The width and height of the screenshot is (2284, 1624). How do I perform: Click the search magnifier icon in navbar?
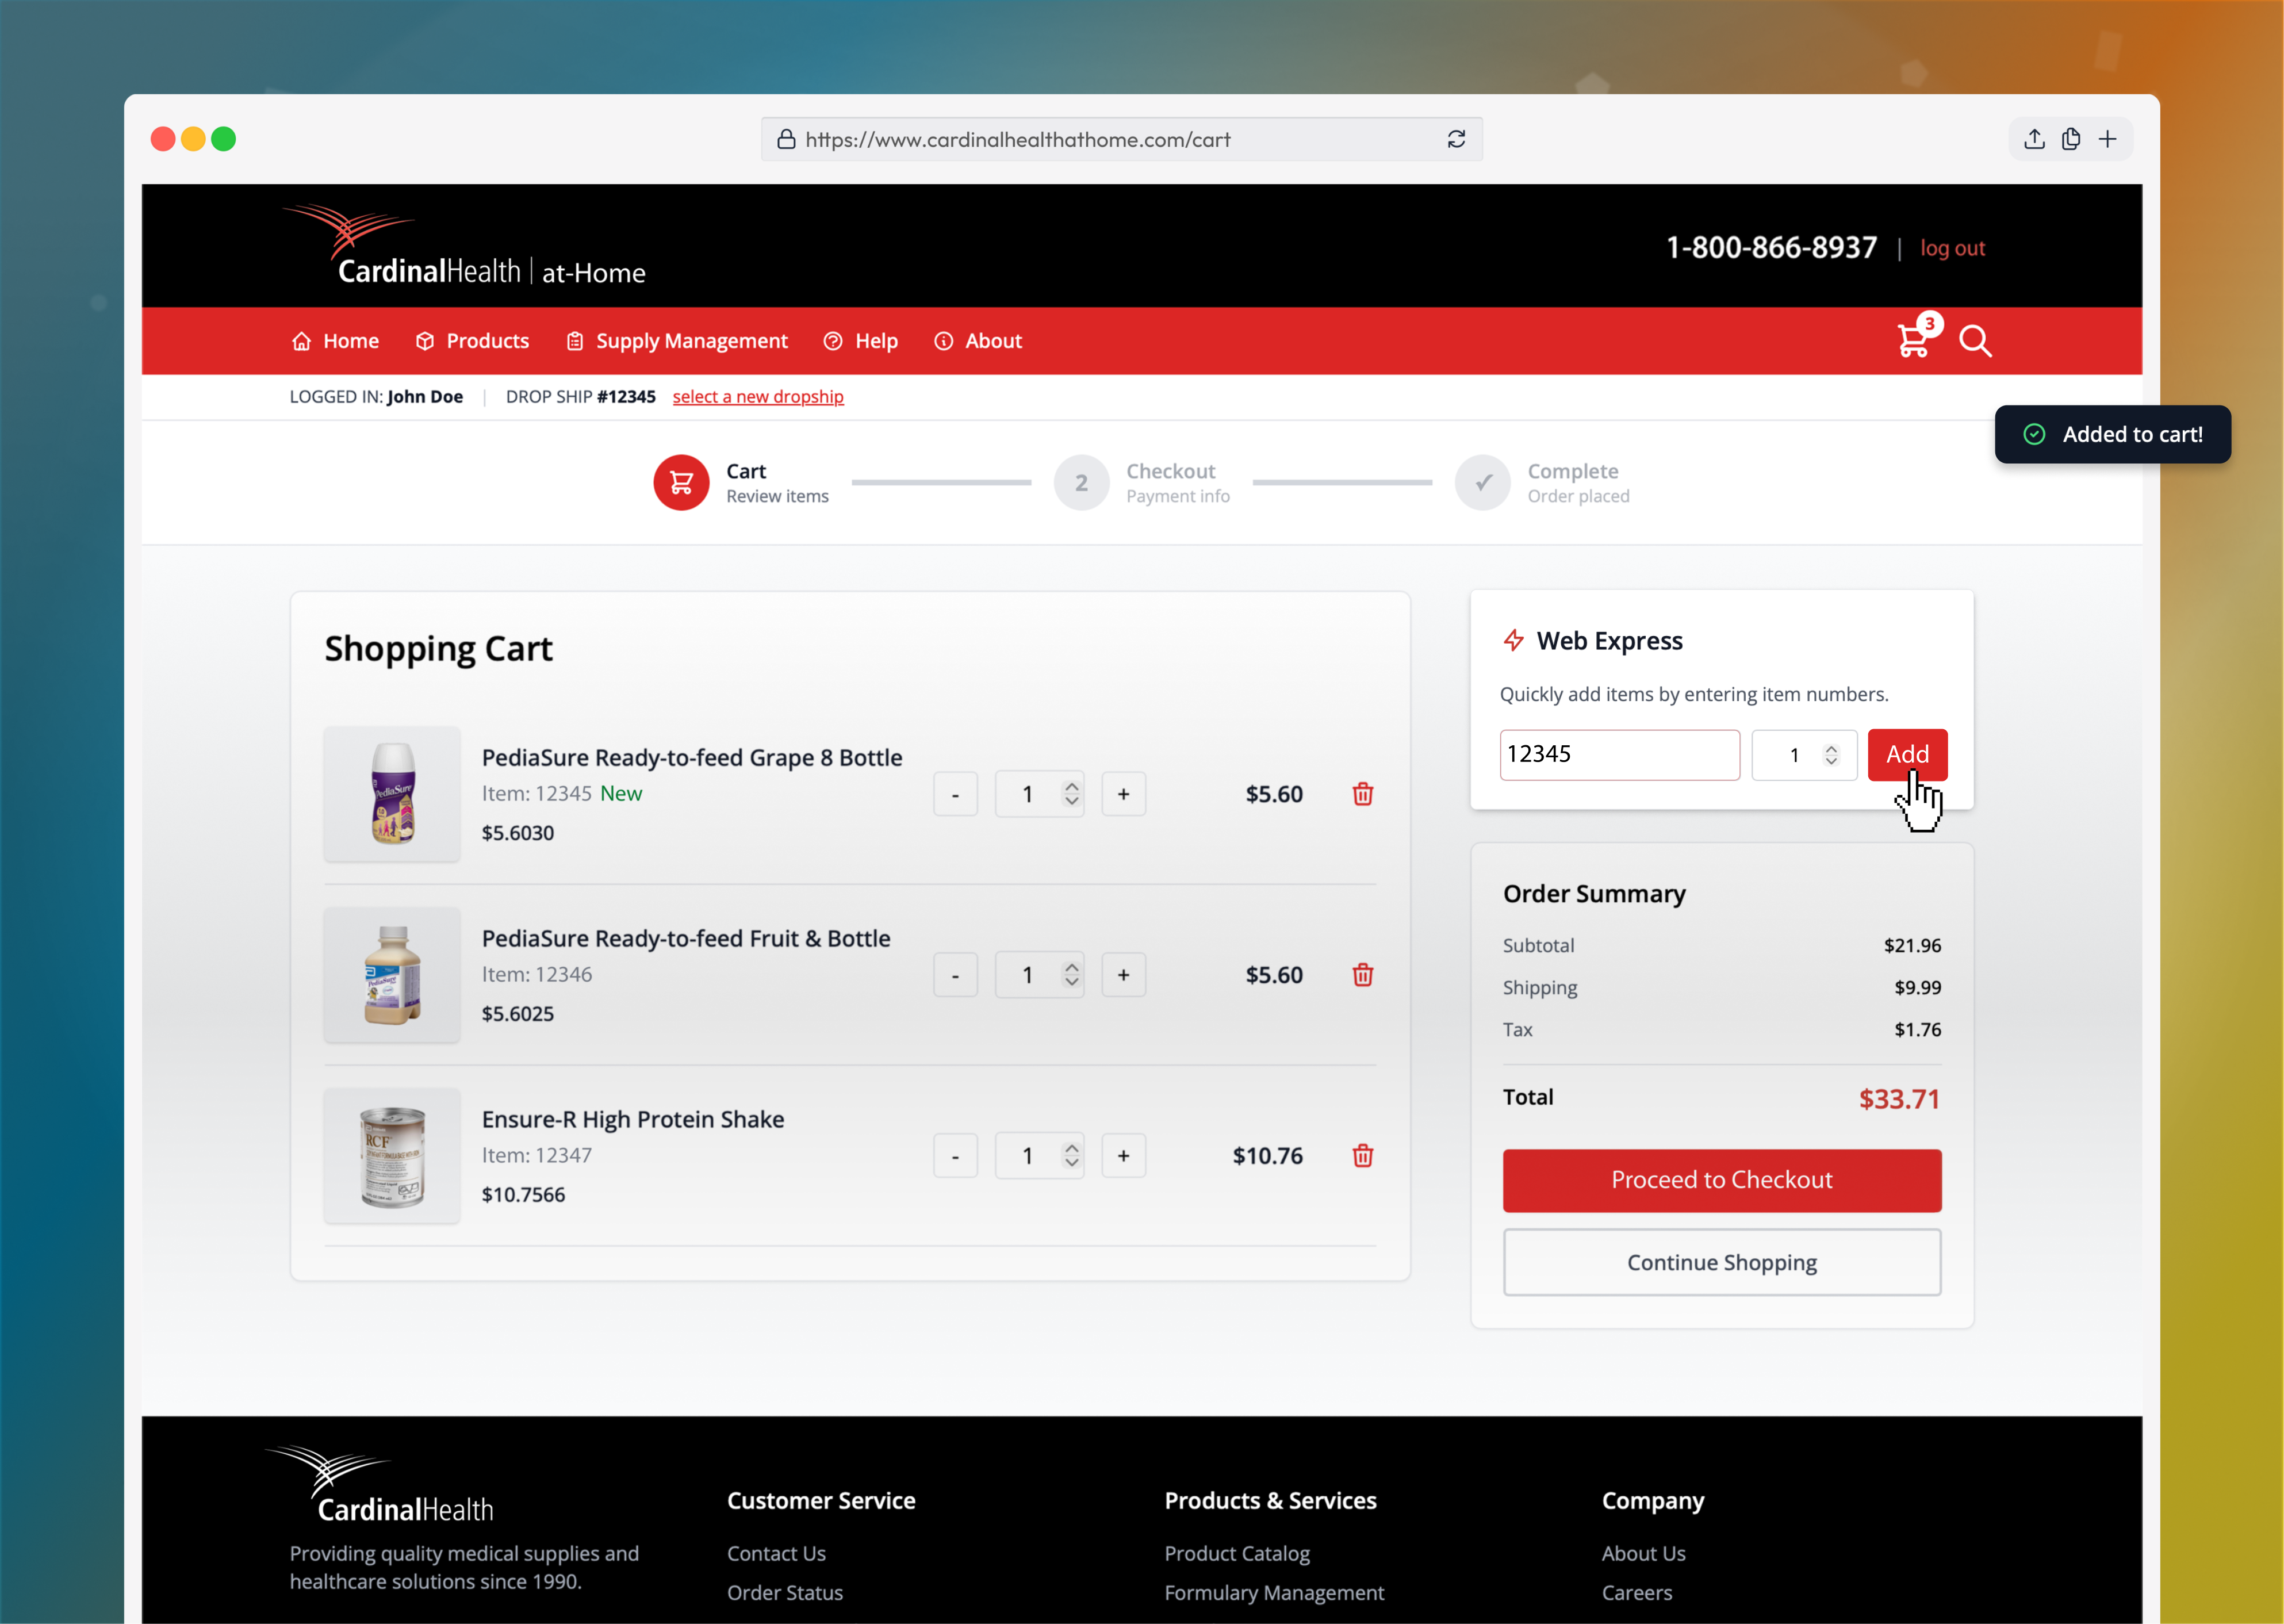(x=1975, y=341)
